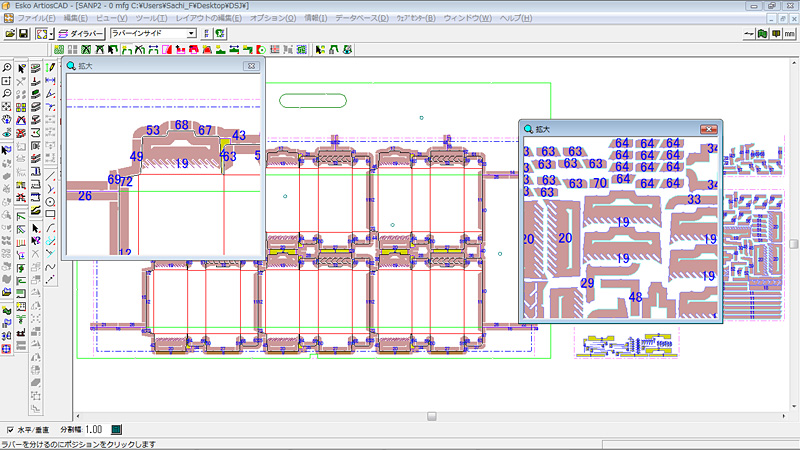Viewport: 800px width, 450px height.
Task: Click the mm units icon at top right
Action: (x=790, y=34)
